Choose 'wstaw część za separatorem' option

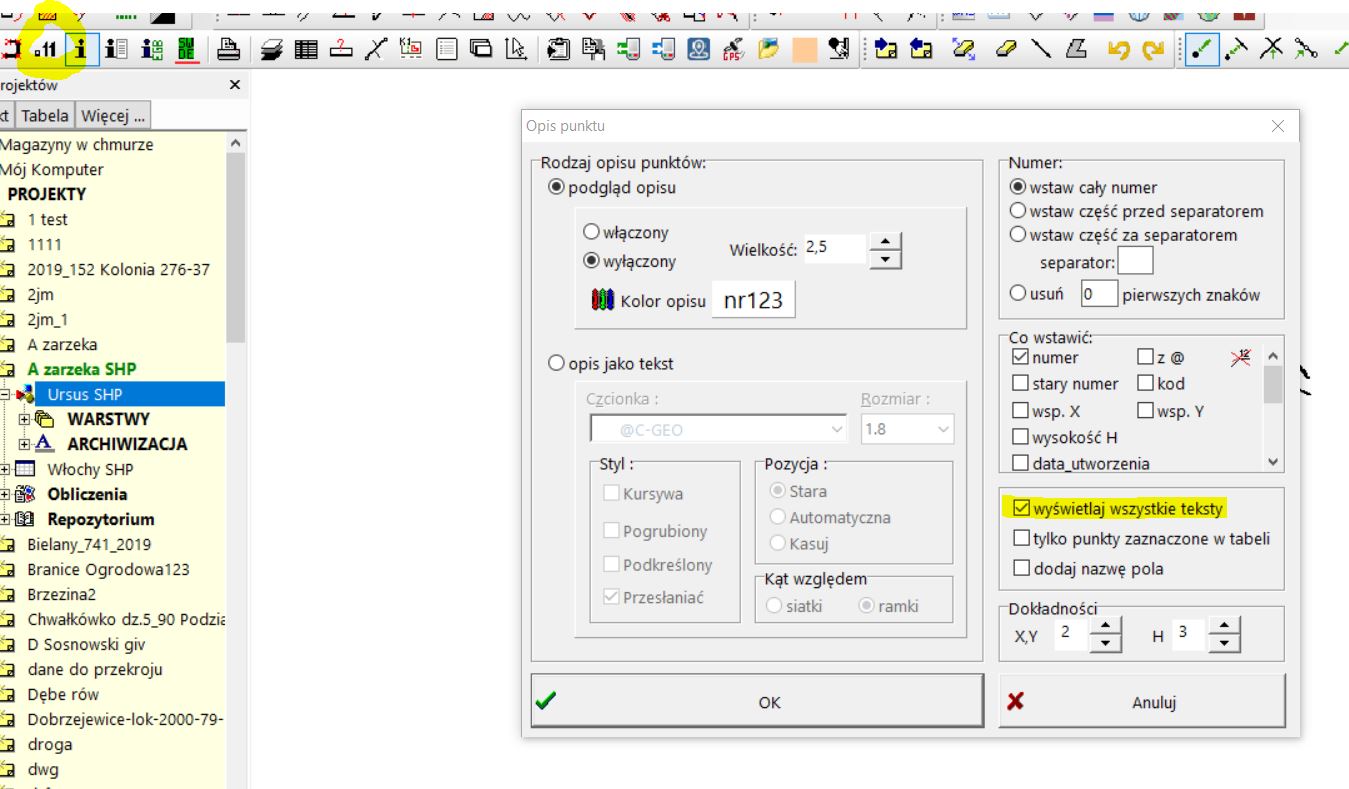point(1018,235)
